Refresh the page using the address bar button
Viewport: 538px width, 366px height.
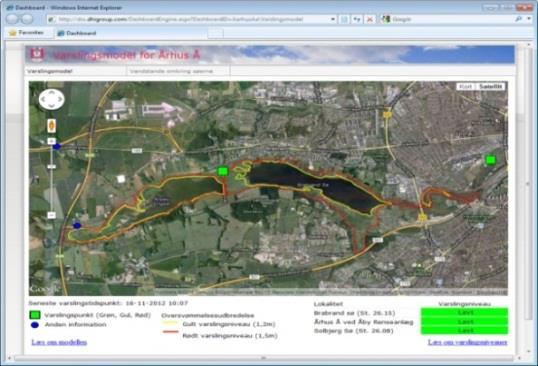[x=357, y=20]
